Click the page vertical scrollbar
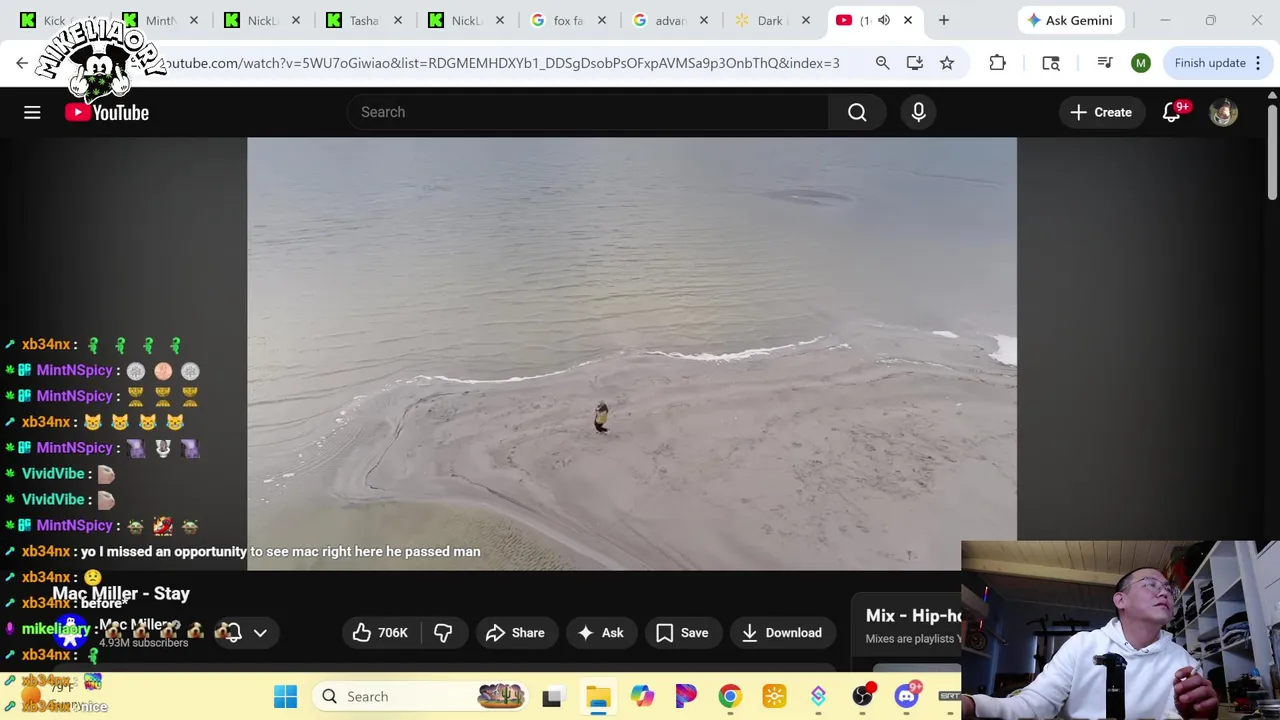The image size is (1280, 720). [x=1272, y=155]
